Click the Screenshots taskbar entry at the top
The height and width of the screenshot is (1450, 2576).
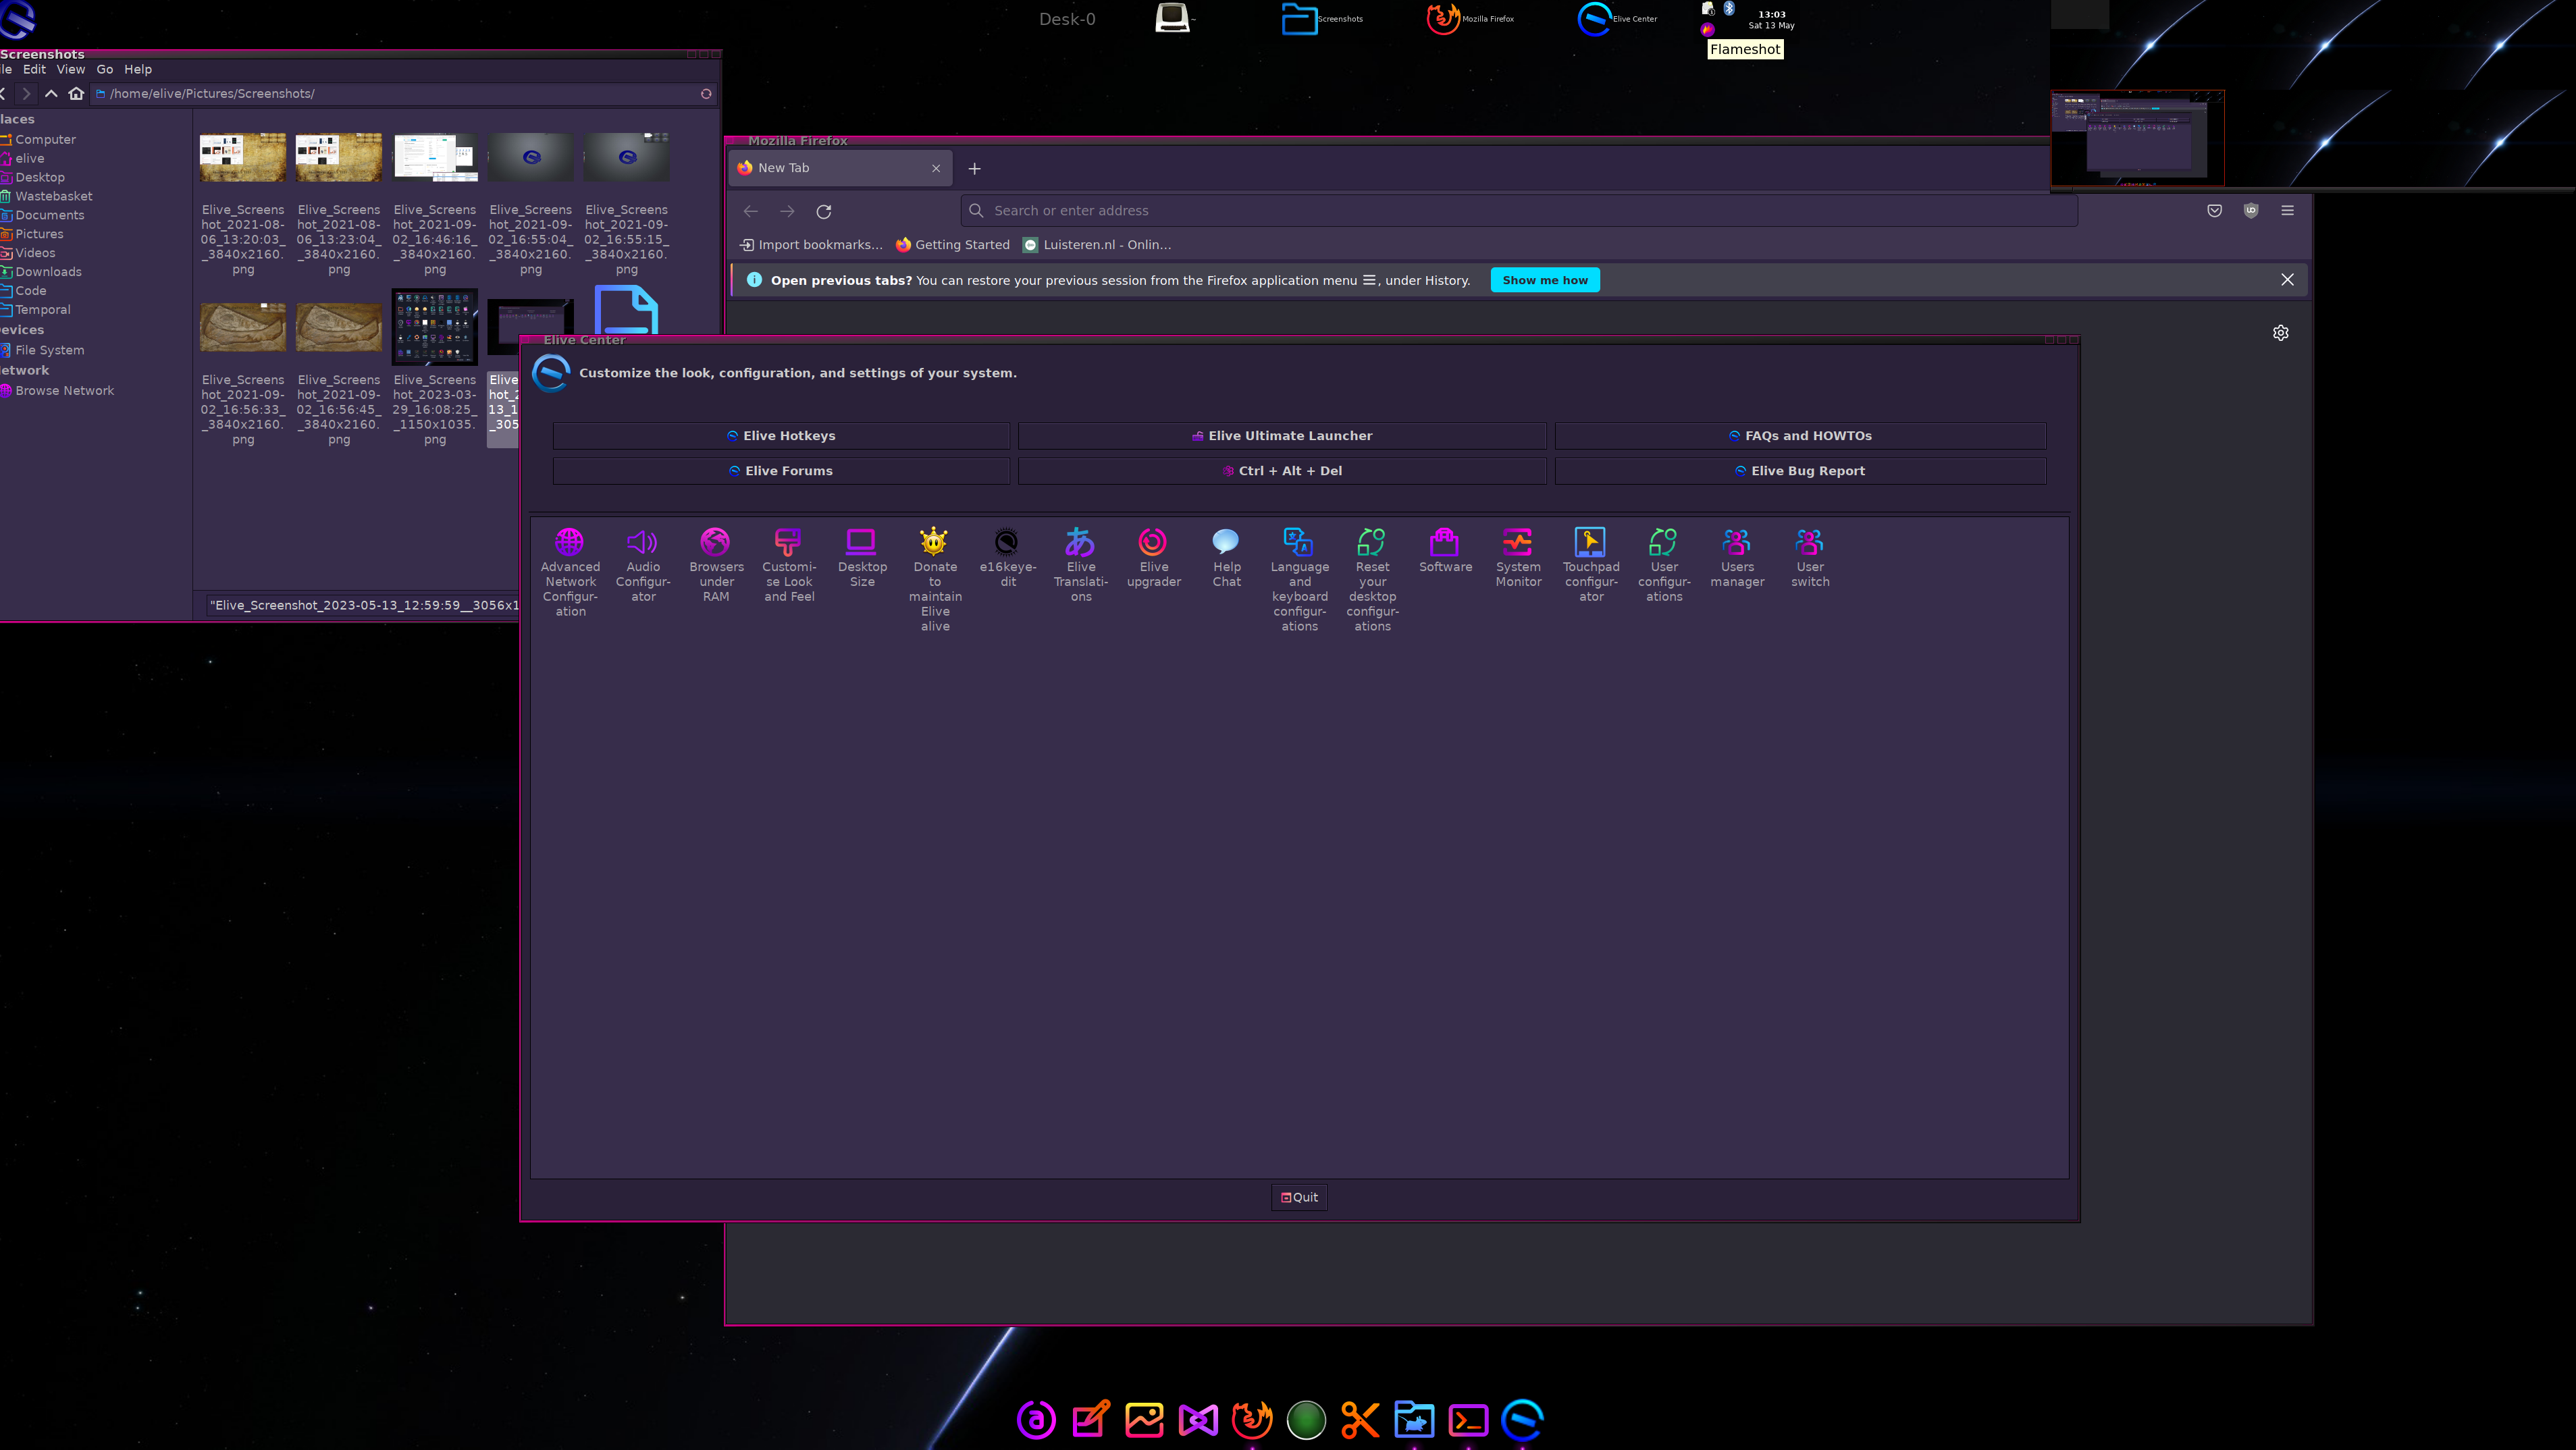pyautogui.click(x=1322, y=18)
